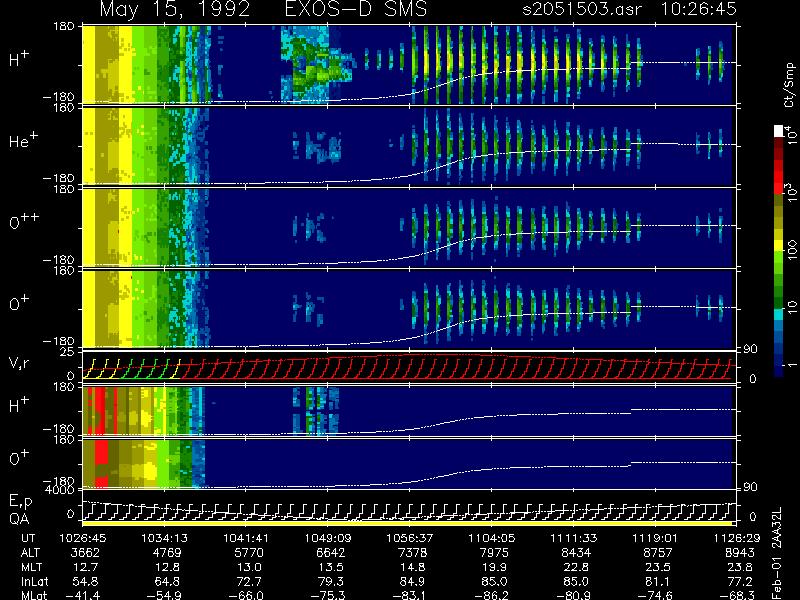Click the H+ label below the V,r panel
Image resolution: width=800 pixels, height=600 pixels.
click(x=19, y=405)
